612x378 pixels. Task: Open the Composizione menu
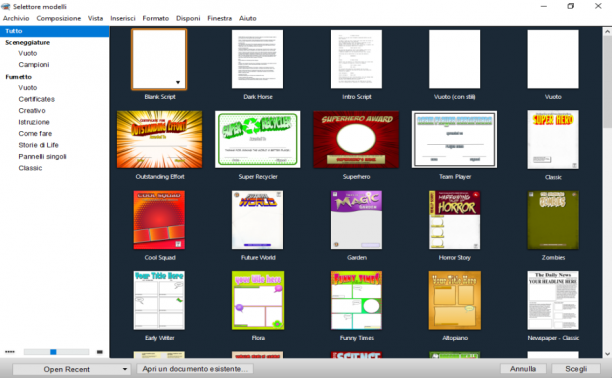[59, 18]
